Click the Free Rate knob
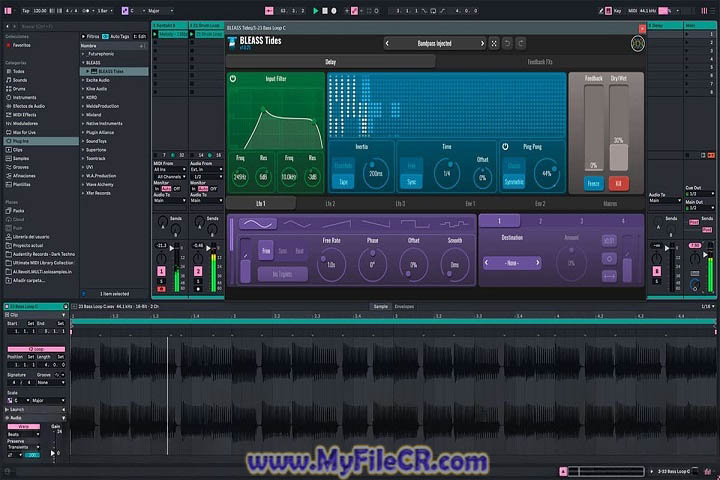 tap(331, 265)
